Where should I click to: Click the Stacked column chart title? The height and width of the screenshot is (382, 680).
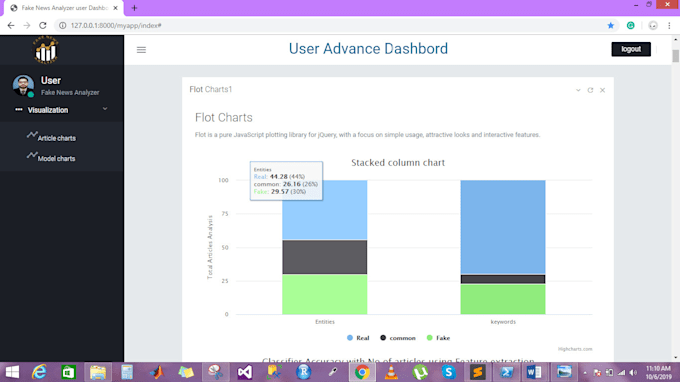click(x=398, y=163)
